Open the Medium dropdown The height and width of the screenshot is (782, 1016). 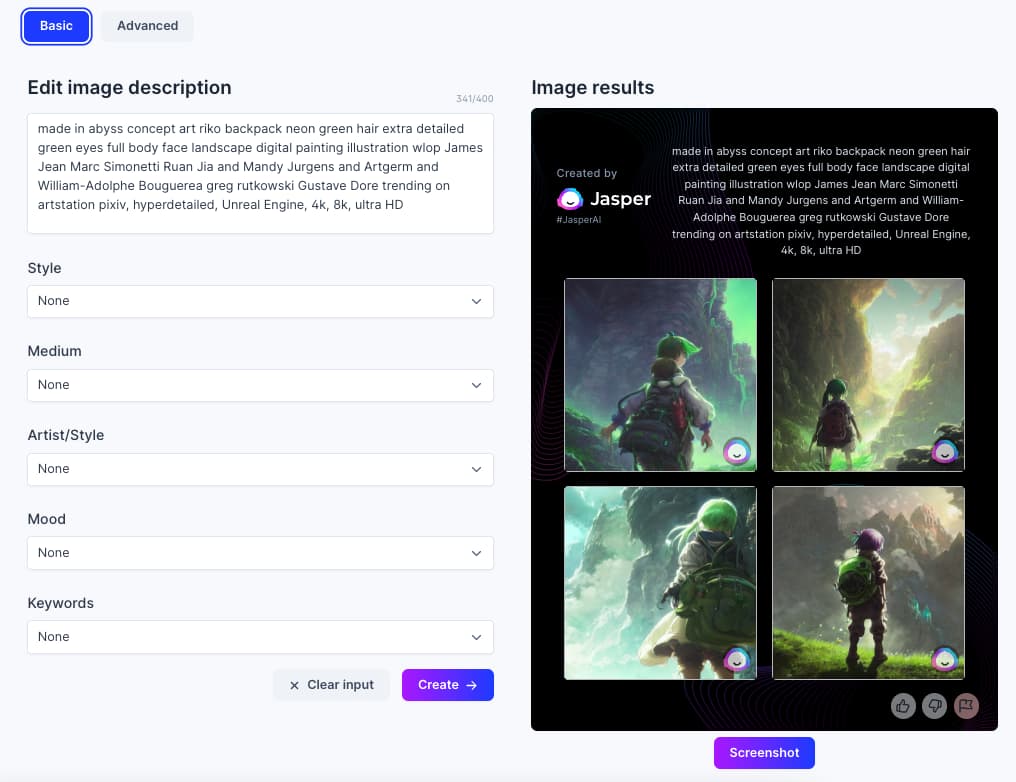[x=260, y=385]
